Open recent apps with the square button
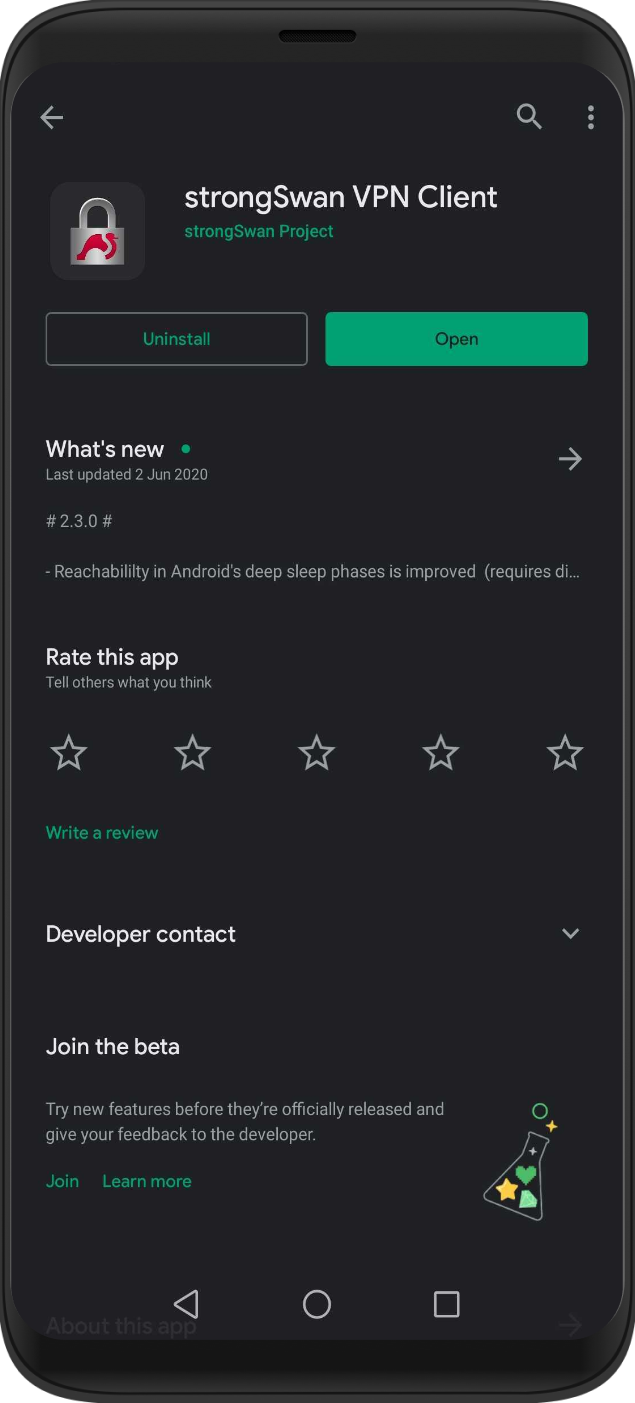Screen dimensions: 635x1403 [446, 1304]
